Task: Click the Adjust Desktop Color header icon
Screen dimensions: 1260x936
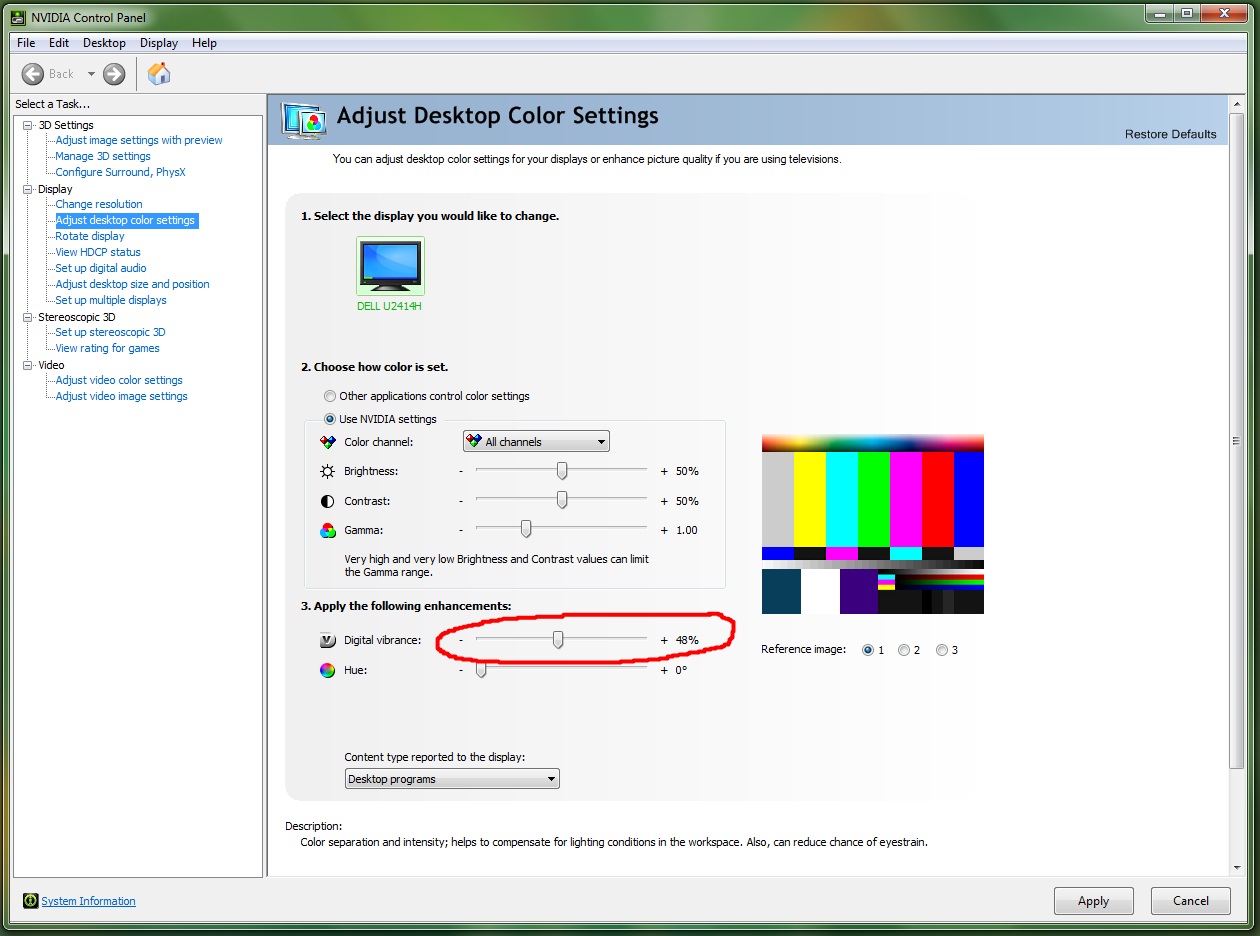Action: tap(304, 120)
